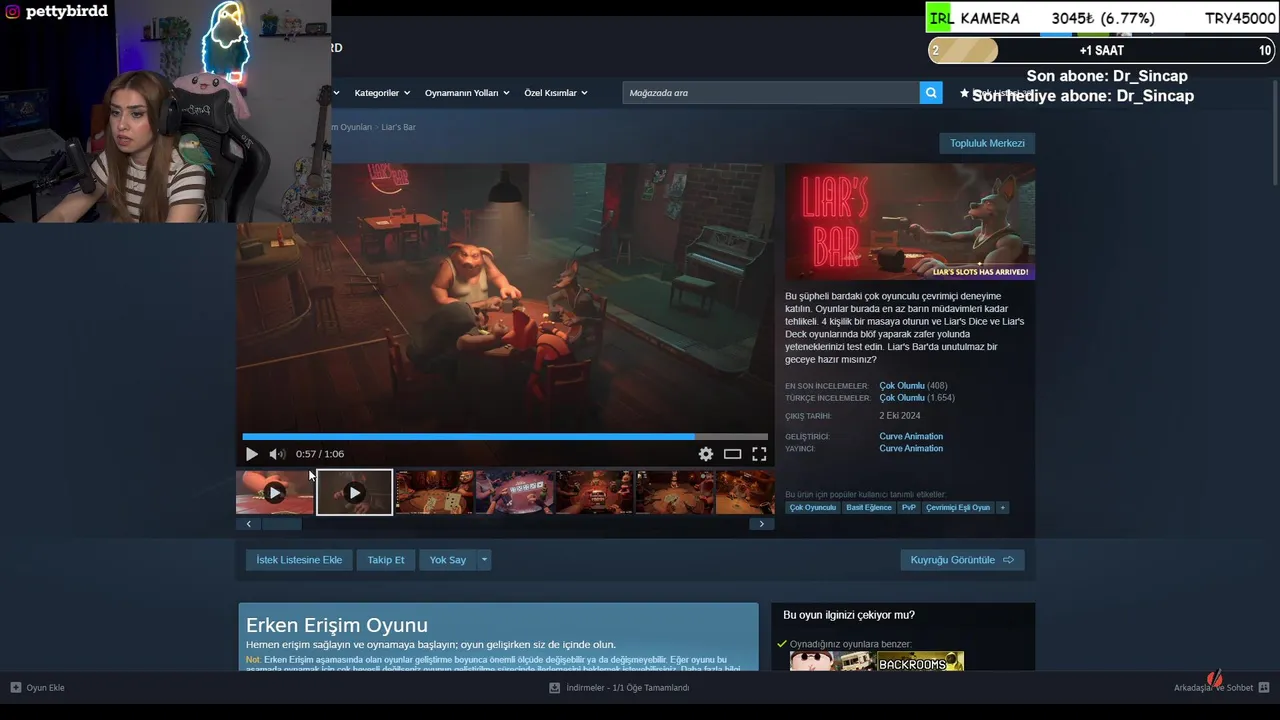Click the Yok Say button
Image resolution: width=1280 pixels, height=720 pixels.
(448, 560)
